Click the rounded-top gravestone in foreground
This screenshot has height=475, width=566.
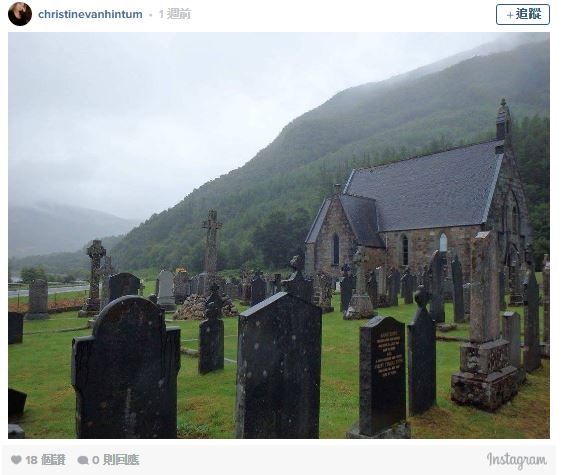126,366
